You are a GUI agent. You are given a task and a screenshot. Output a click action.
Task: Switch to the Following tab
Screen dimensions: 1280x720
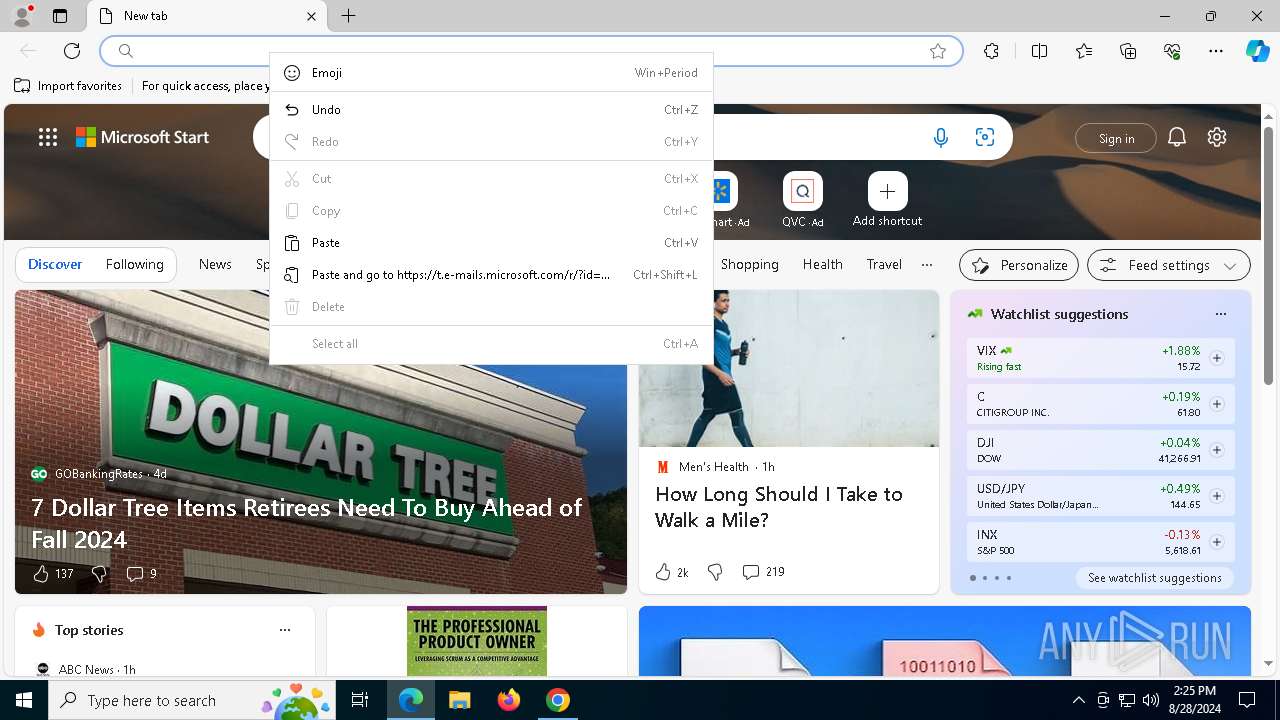[x=135, y=264]
